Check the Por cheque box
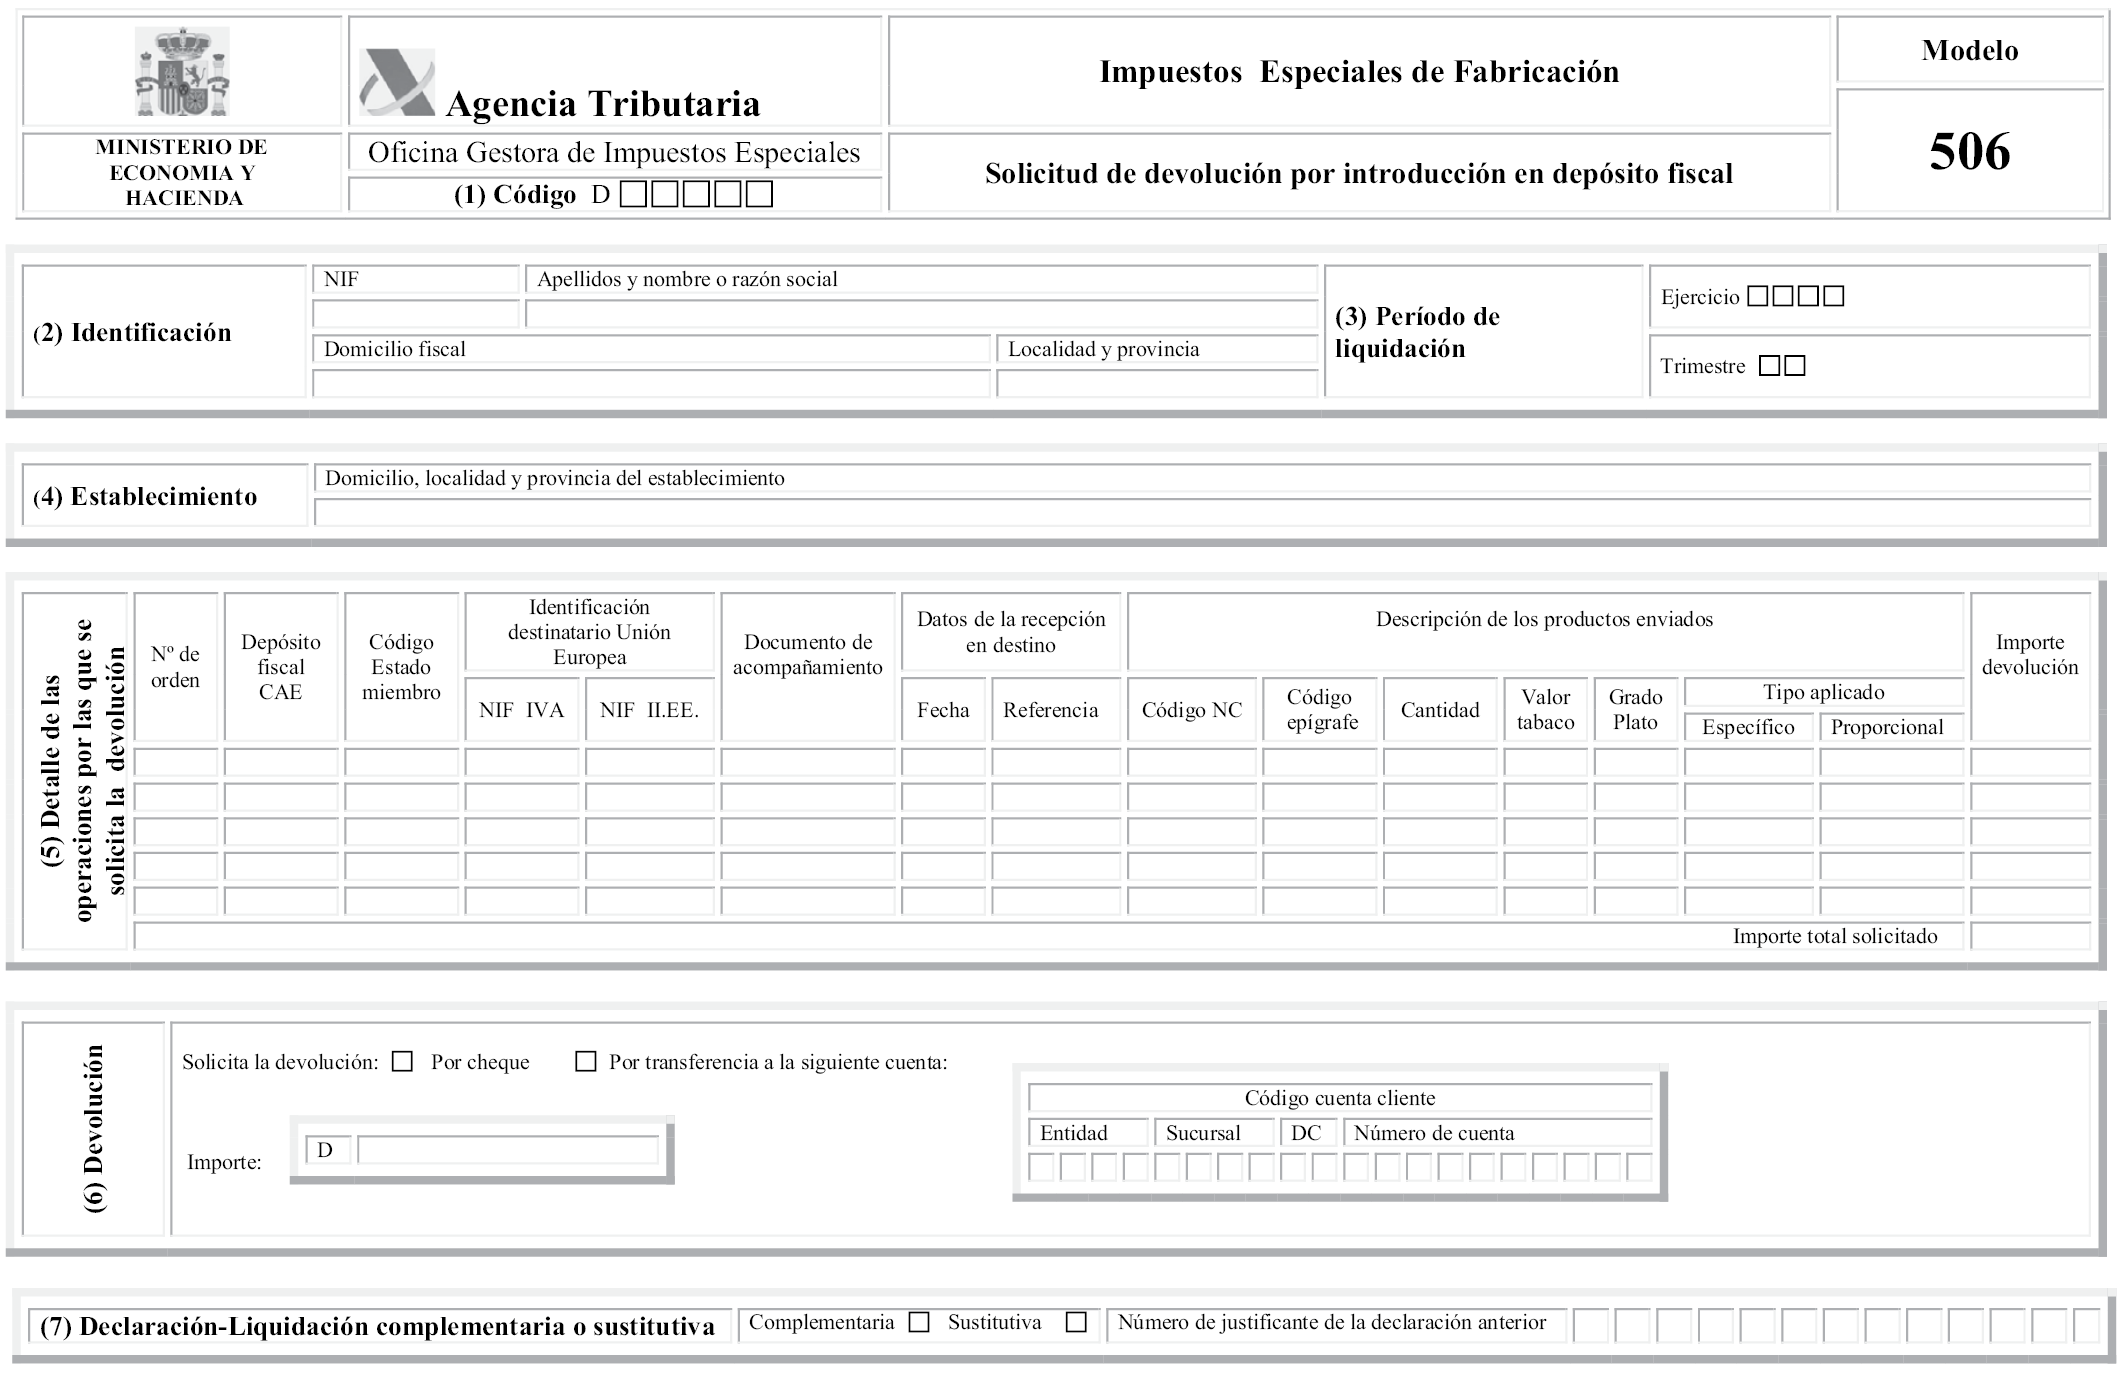This screenshot has width=2126, height=1388. pos(402,1062)
